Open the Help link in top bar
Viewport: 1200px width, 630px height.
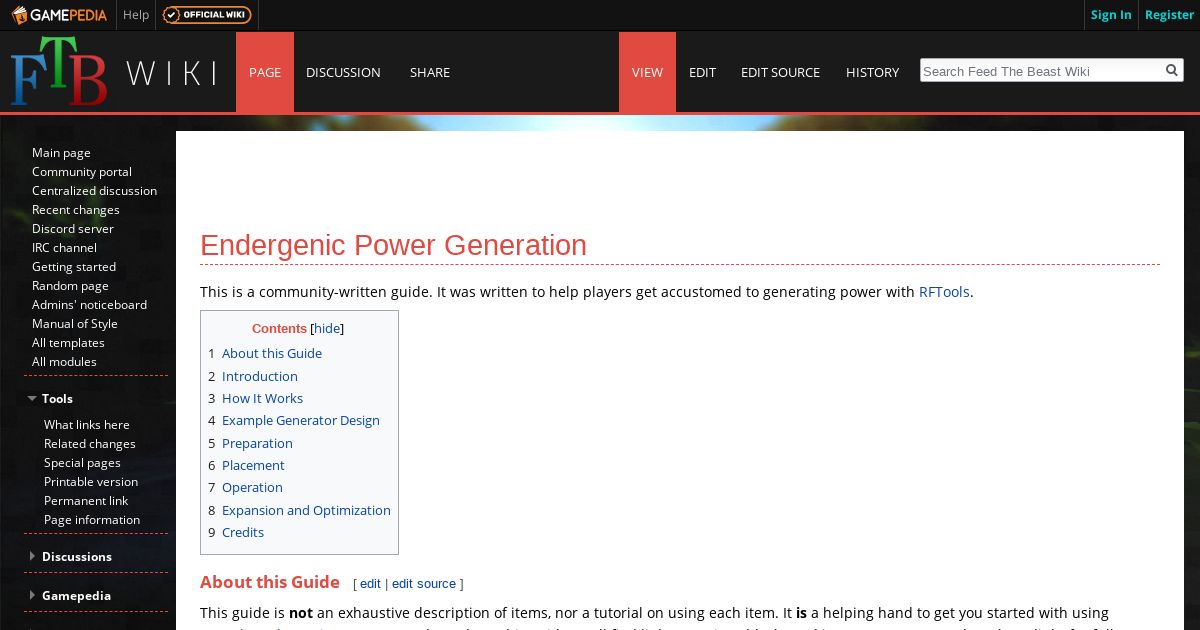pyautogui.click(x=136, y=15)
